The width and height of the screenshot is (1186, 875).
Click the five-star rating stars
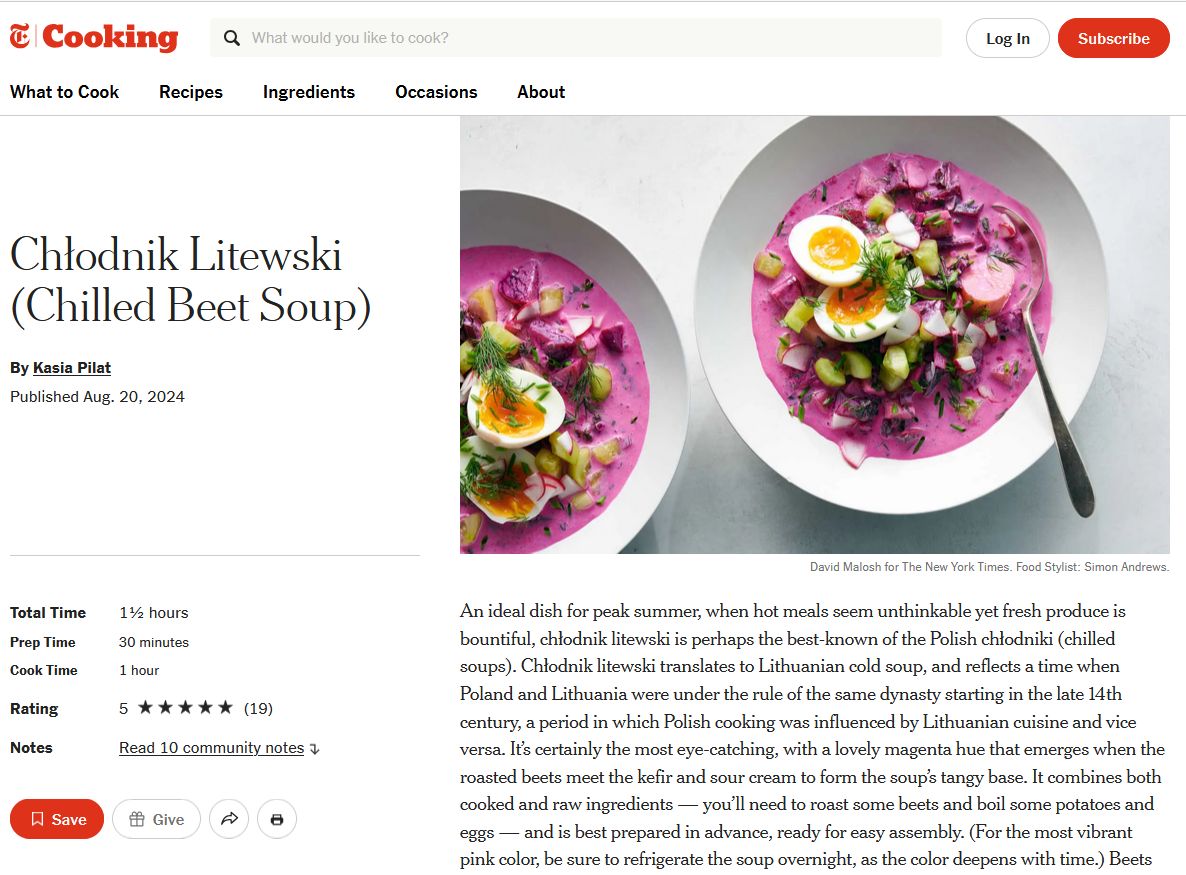click(185, 708)
